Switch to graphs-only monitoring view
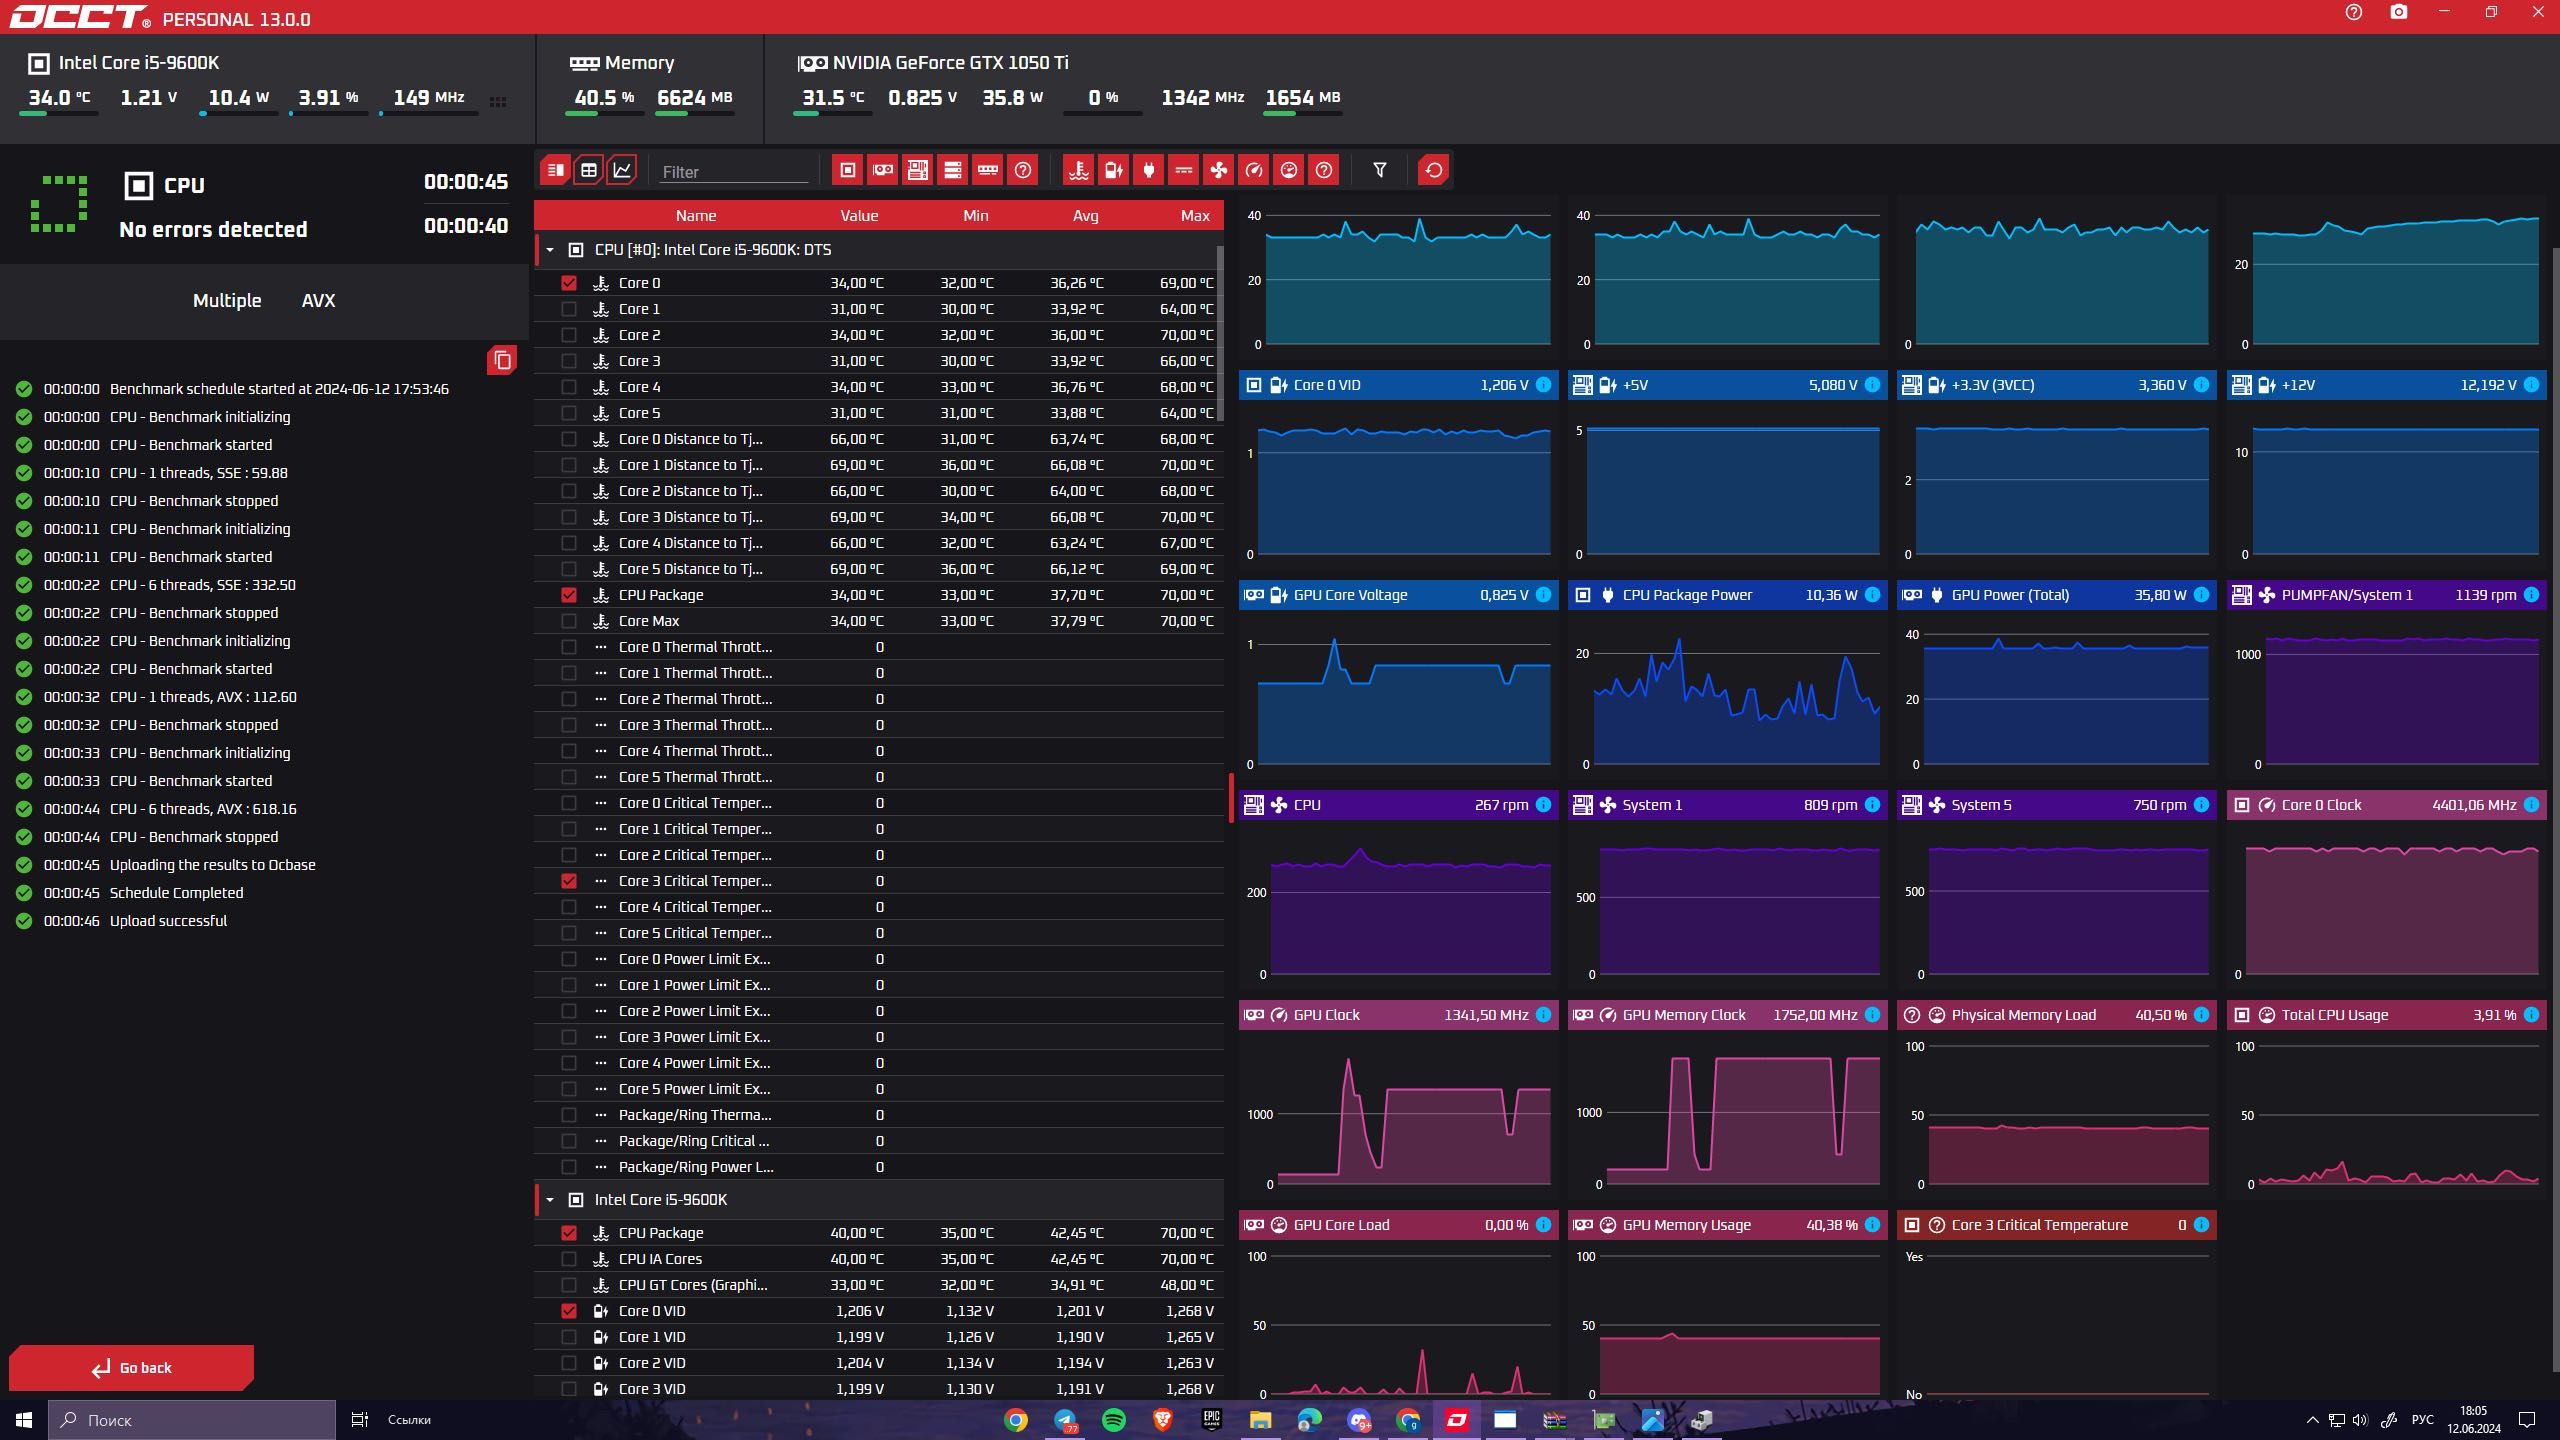This screenshot has width=2560, height=1440. tap(622, 170)
